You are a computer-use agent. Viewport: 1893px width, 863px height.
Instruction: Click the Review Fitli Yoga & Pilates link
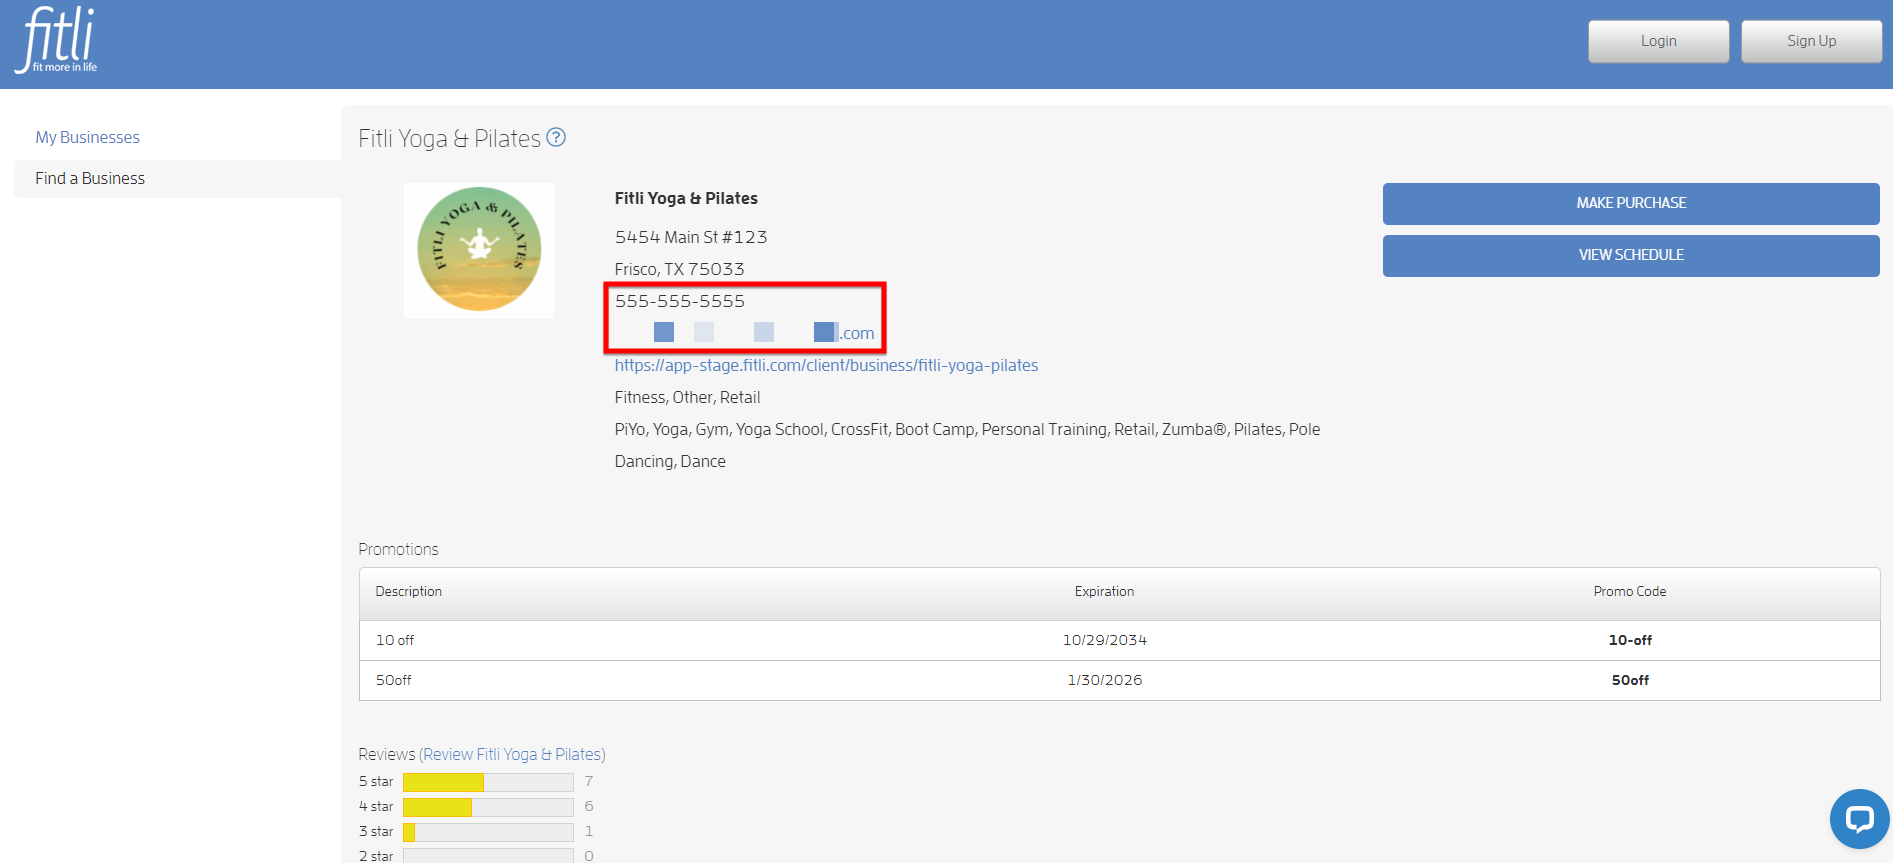click(512, 754)
